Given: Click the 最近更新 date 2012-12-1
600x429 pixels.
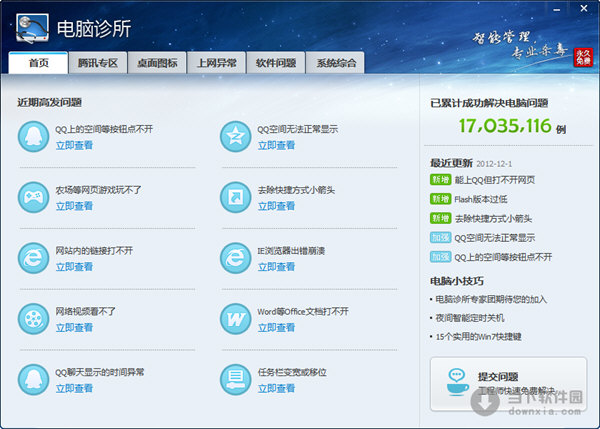Looking at the screenshot, I should [x=494, y=164].
